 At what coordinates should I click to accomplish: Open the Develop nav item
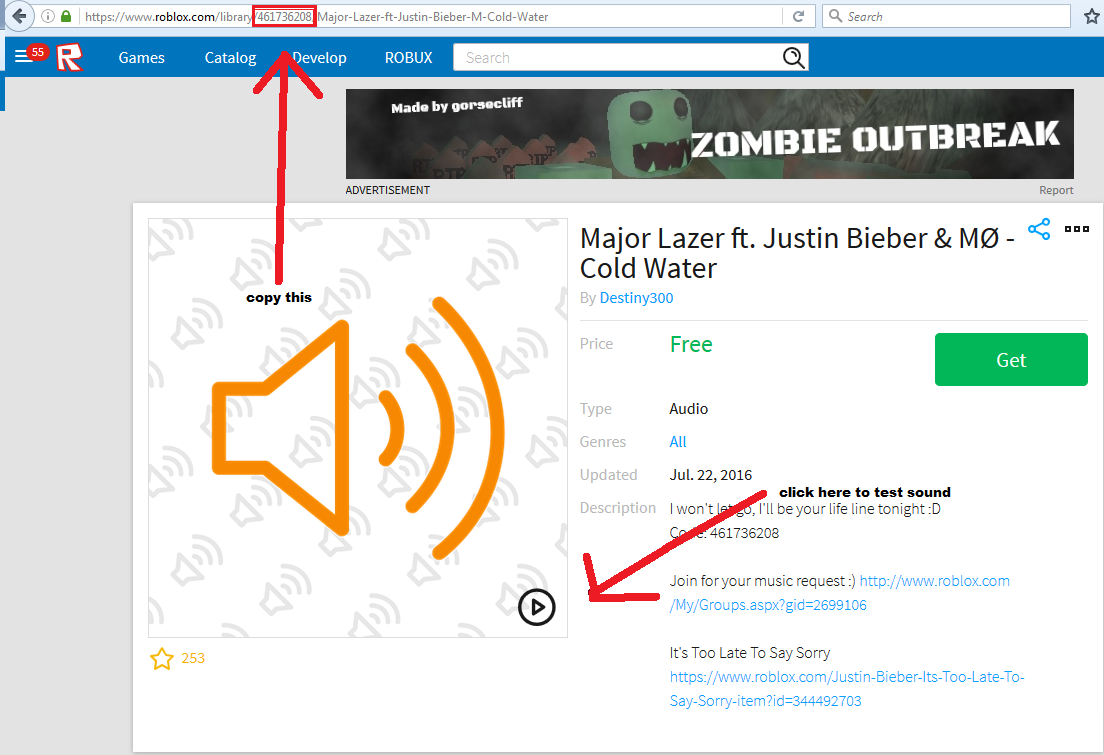tap(319, 58)
